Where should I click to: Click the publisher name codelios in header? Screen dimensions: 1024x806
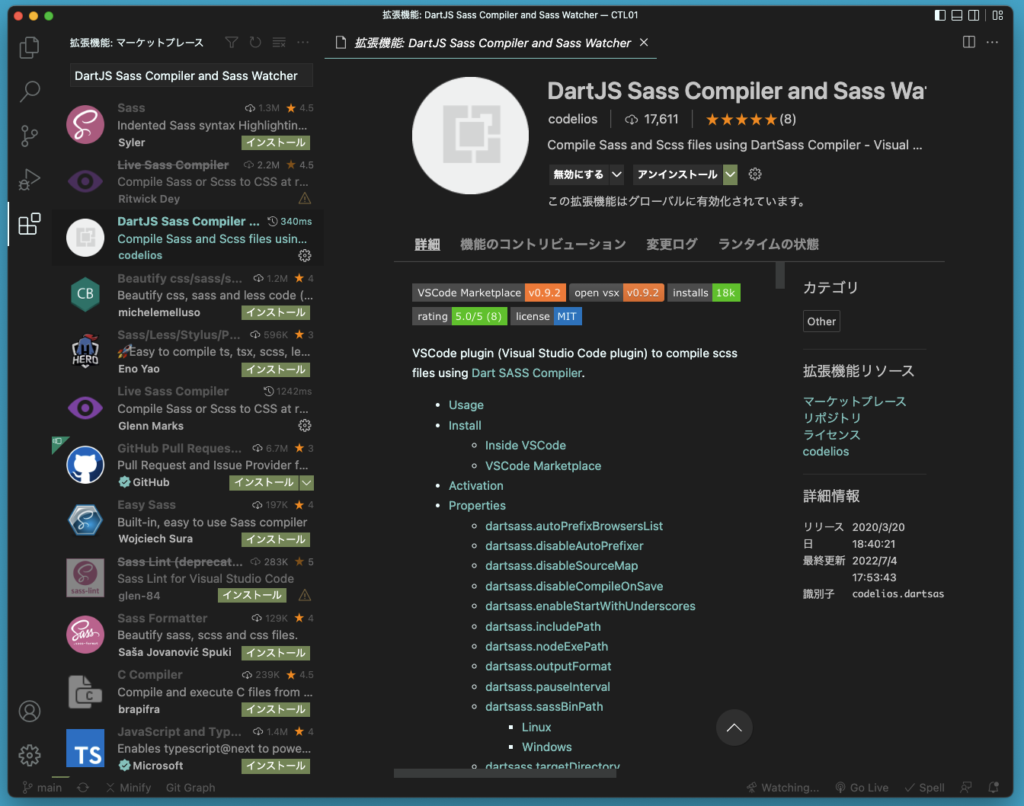coord(573,119)
